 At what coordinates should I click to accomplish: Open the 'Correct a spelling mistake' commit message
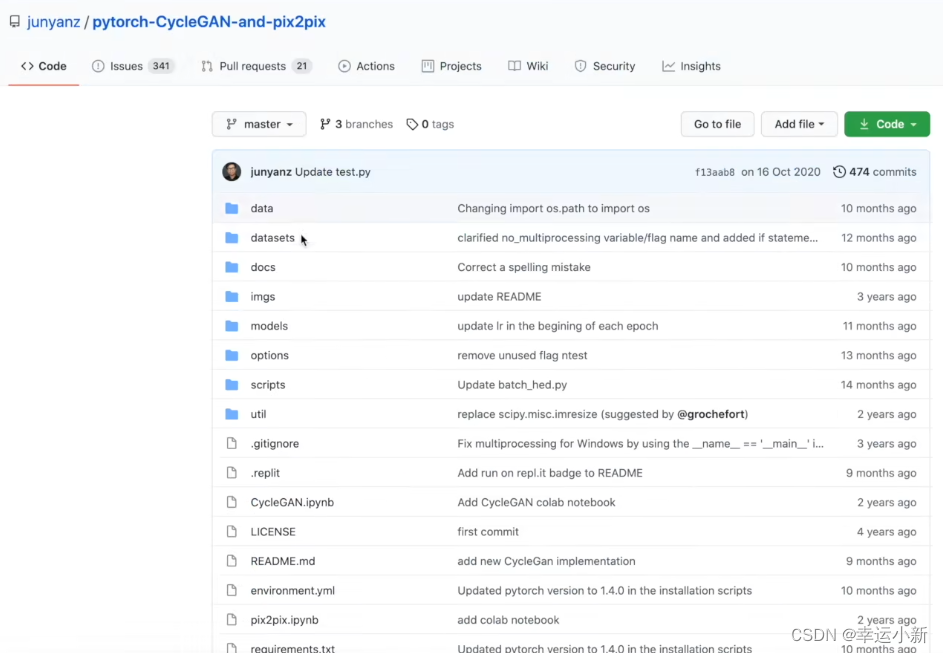(524, 267)
